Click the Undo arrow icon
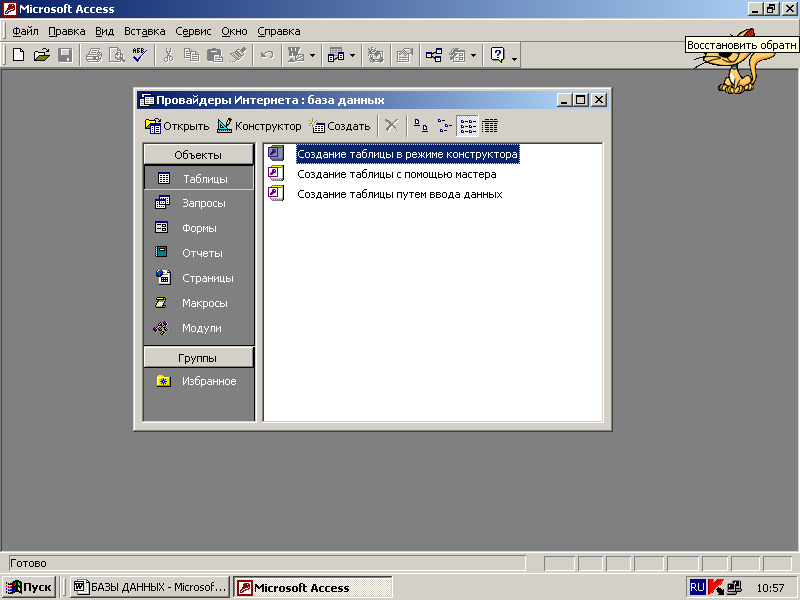Image resolution: width=800 pixels, height=600 pixels. [267, 55]
